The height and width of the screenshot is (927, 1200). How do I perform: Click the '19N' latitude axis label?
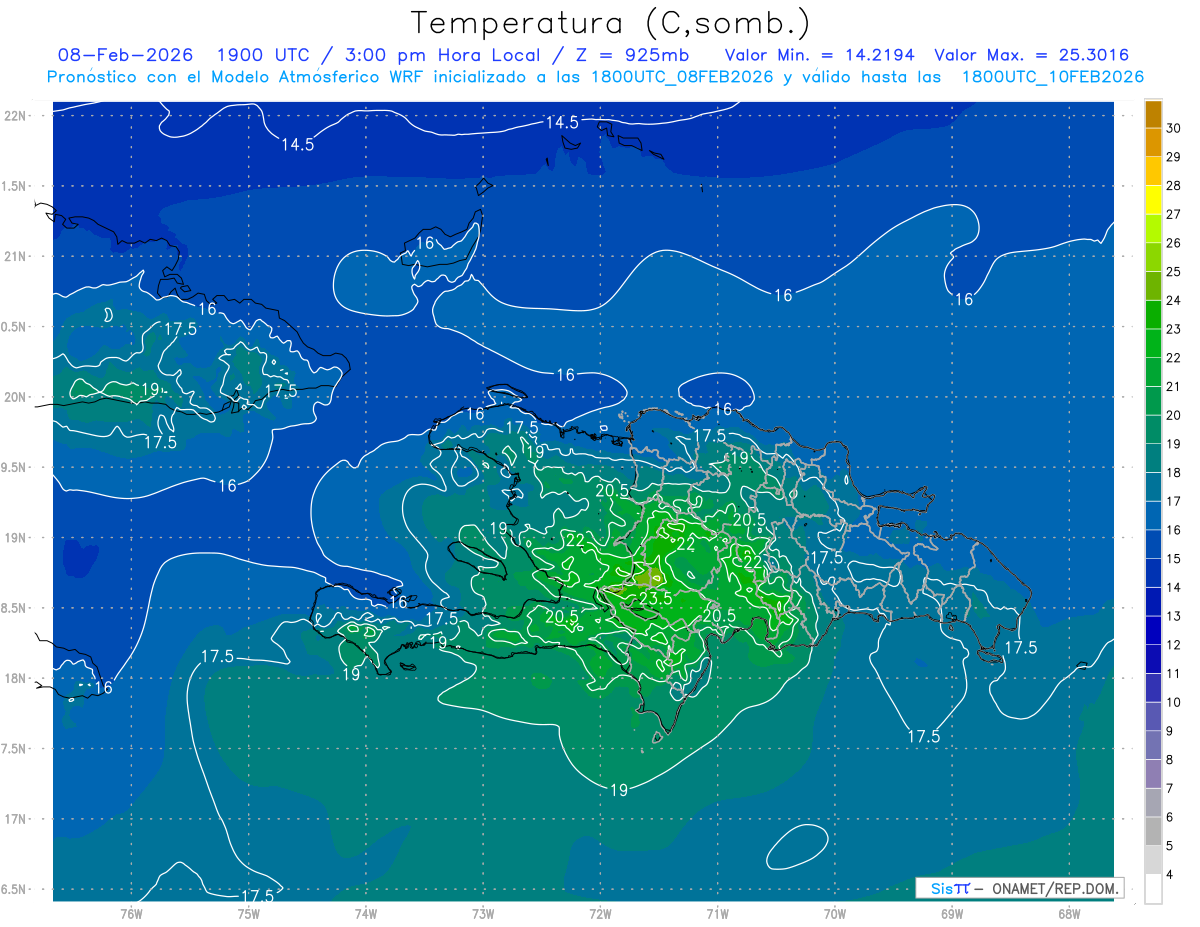16,538
